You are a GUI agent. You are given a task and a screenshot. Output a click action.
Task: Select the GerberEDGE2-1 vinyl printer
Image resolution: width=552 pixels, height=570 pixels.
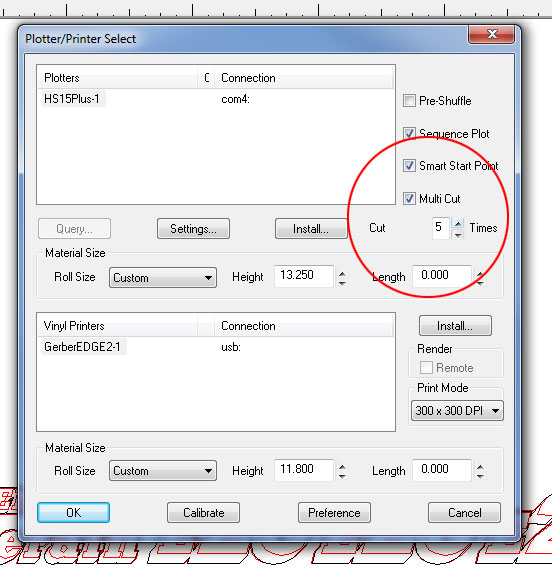click(x=82, y=347)
